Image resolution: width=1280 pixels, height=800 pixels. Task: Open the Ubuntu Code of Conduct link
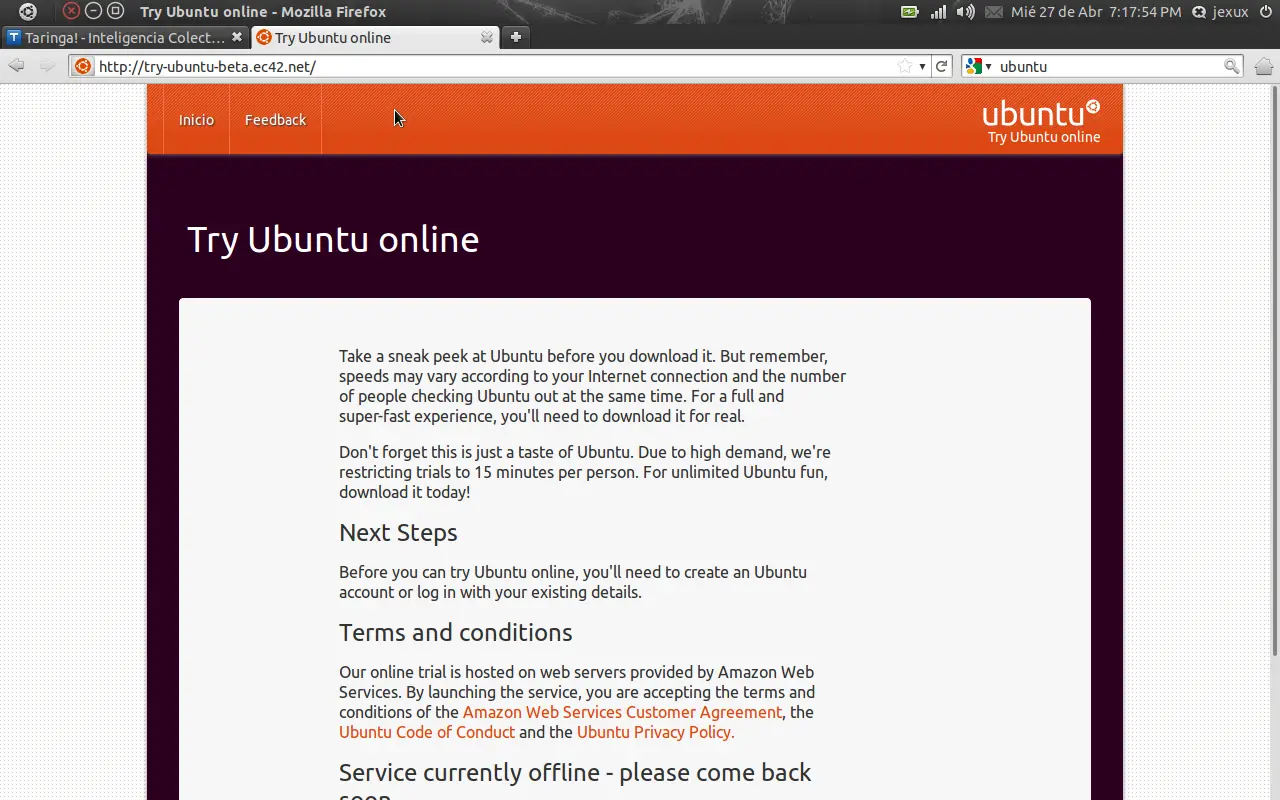pyautogui.click(x=427, y=732)
